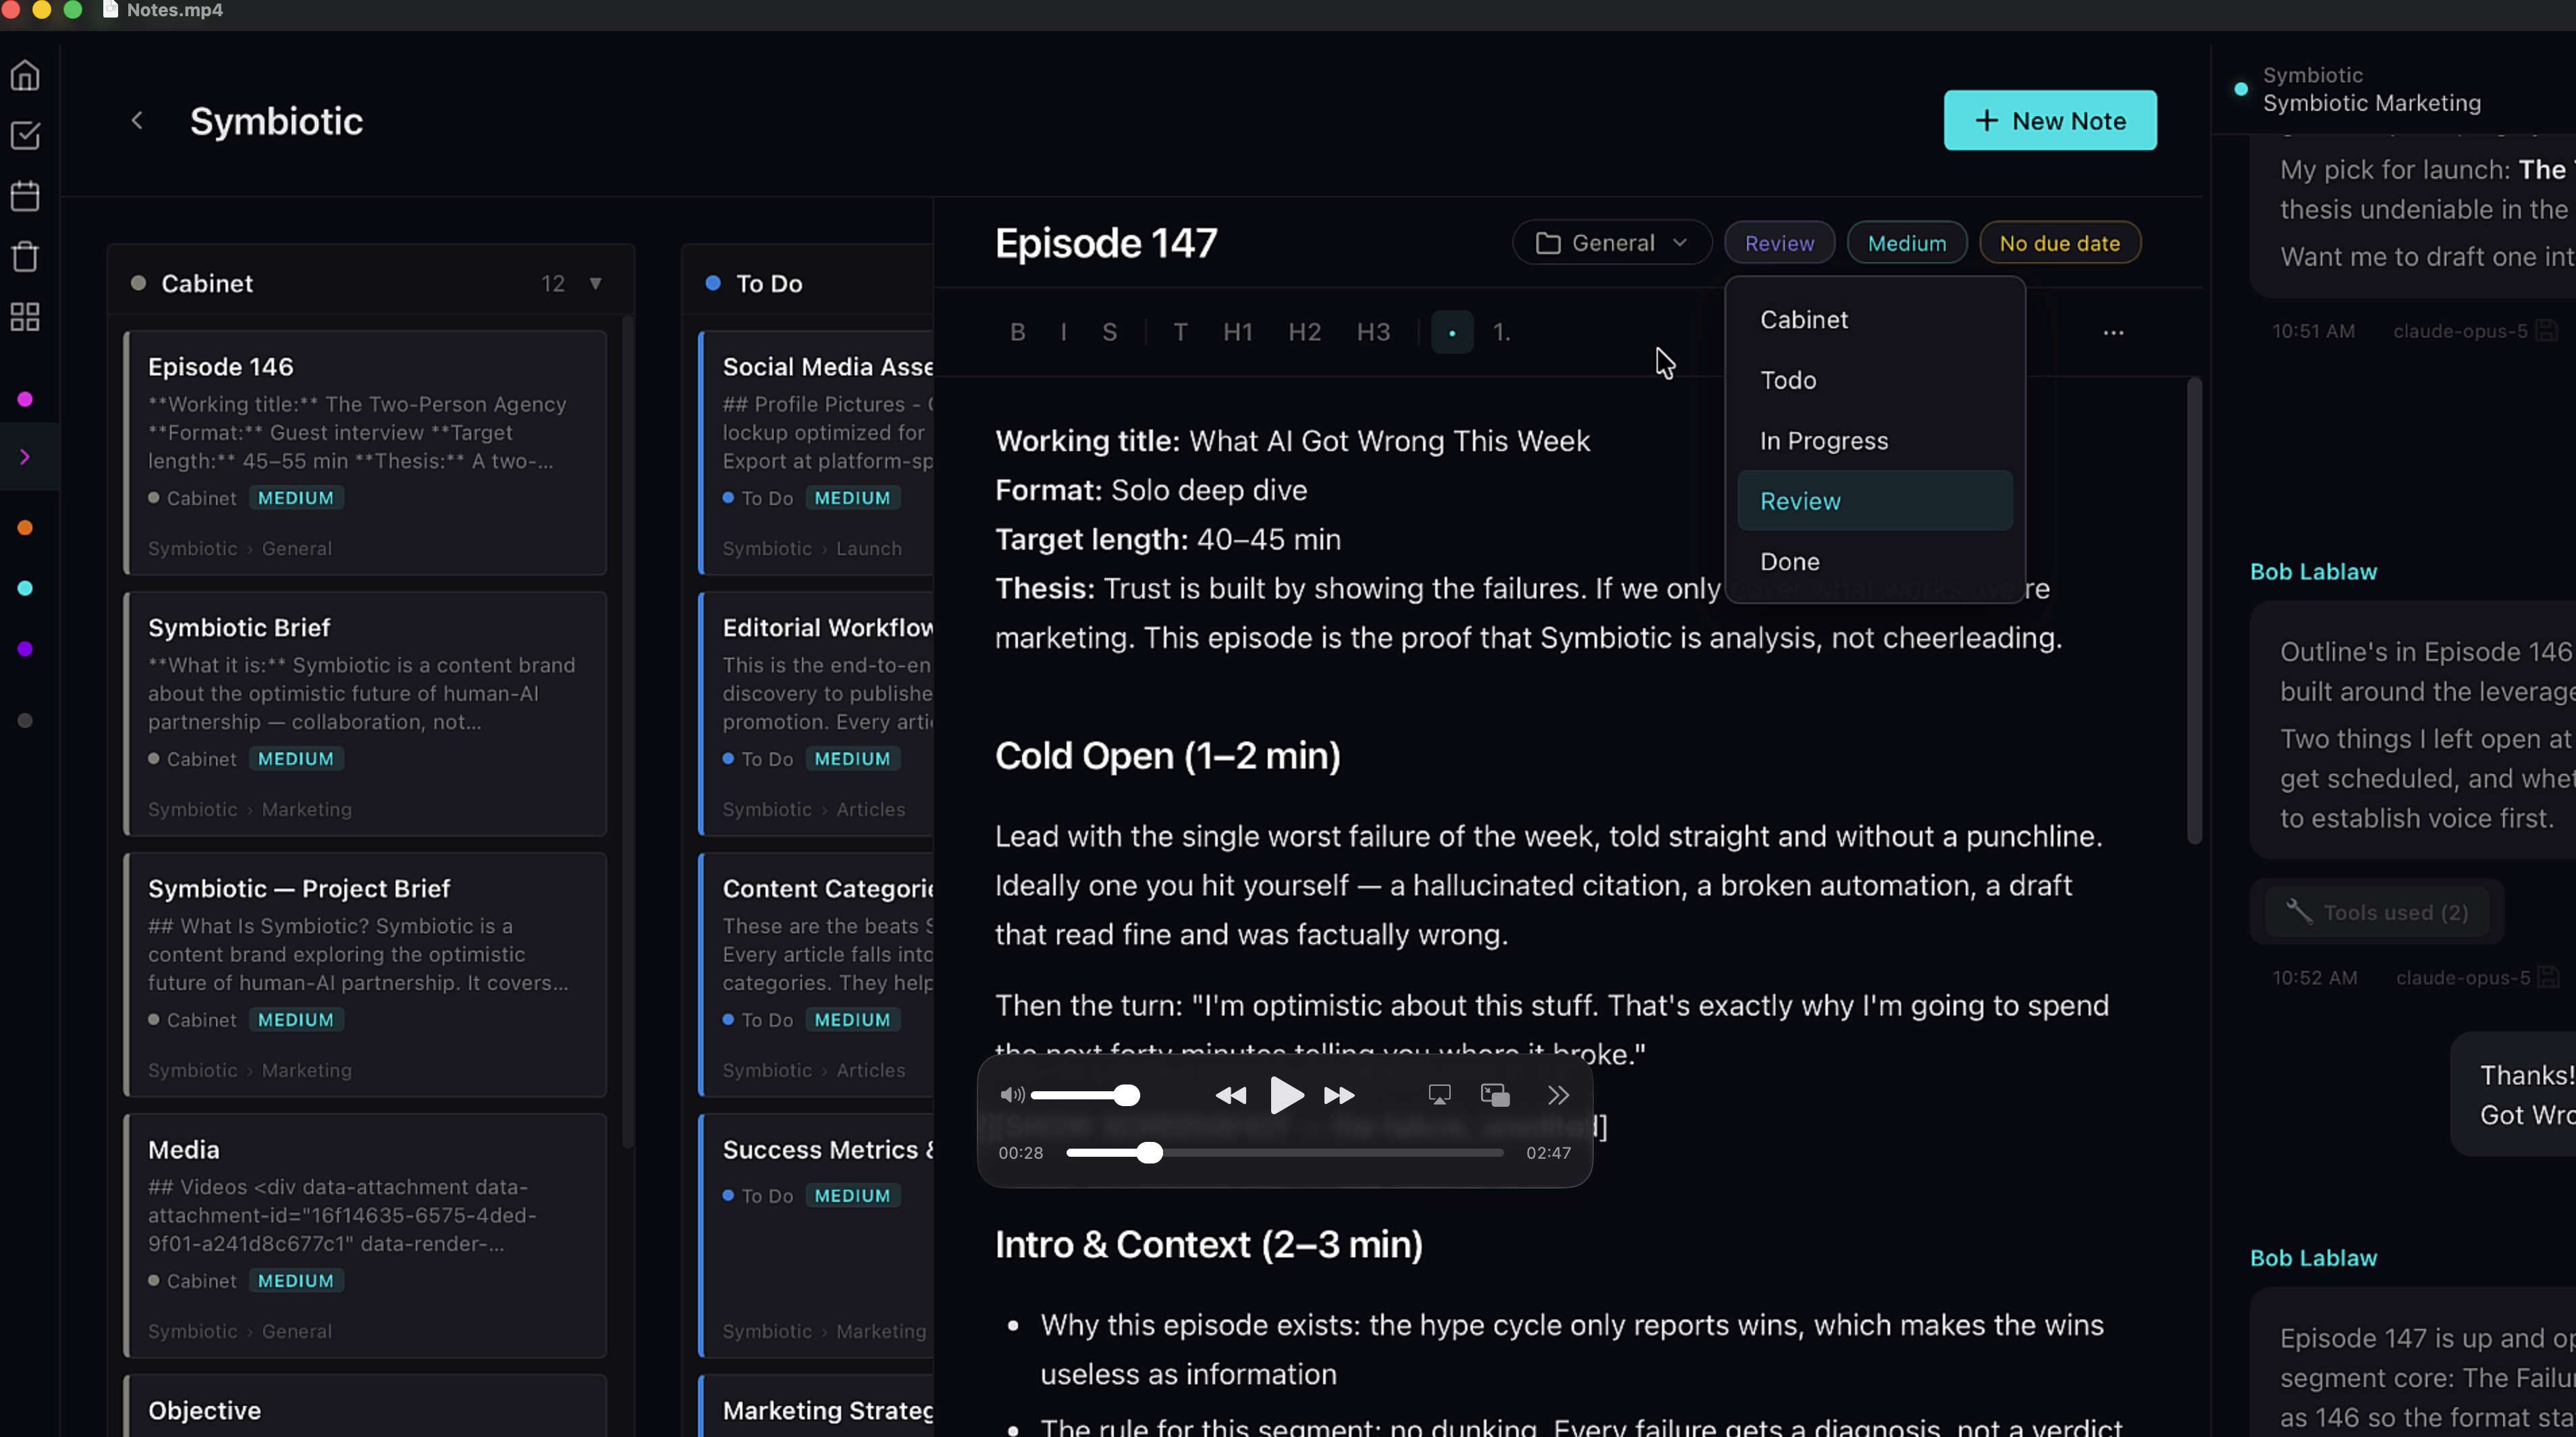The height and width of the screenshot is (1437, 2576).
Task: Open the double-chevron player options
Action: (x=1558, y=1095)
